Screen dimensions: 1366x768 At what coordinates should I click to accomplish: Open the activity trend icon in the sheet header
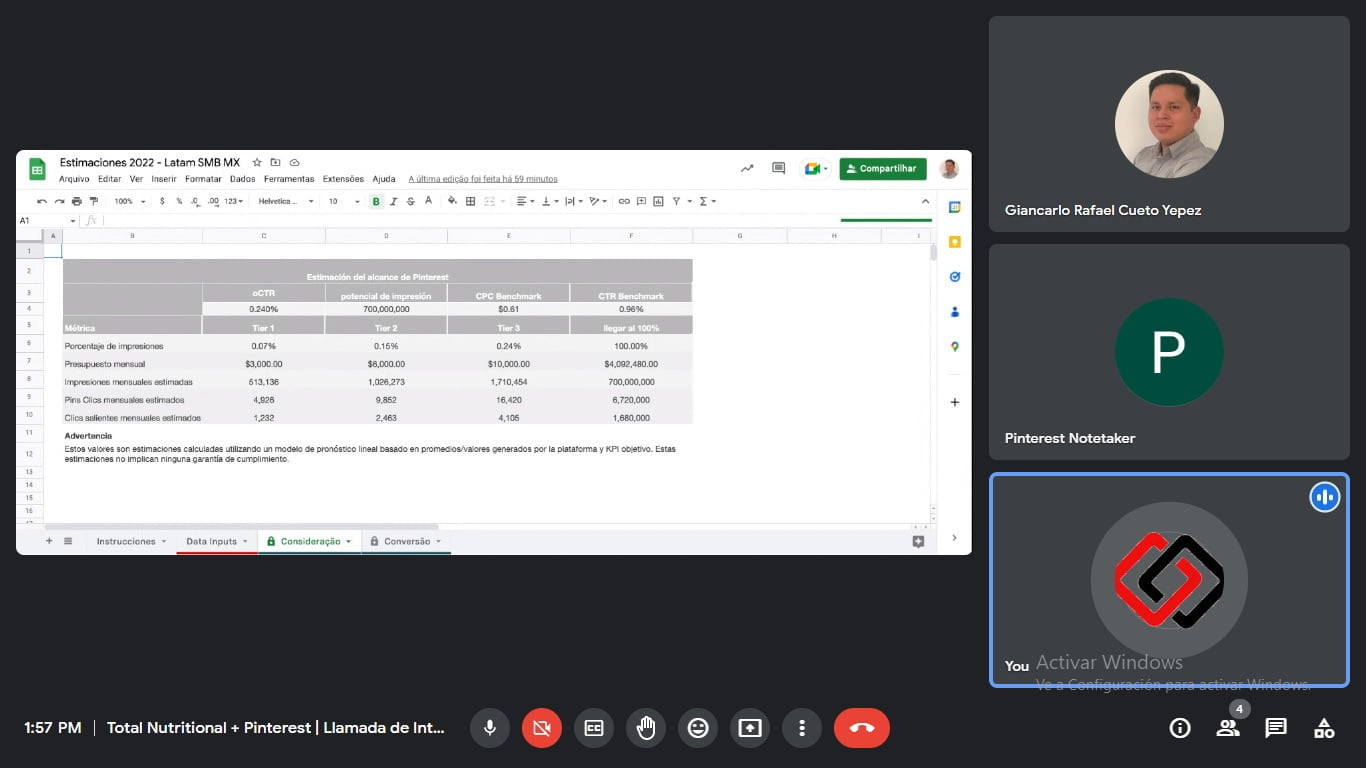(x=747, y=169)
